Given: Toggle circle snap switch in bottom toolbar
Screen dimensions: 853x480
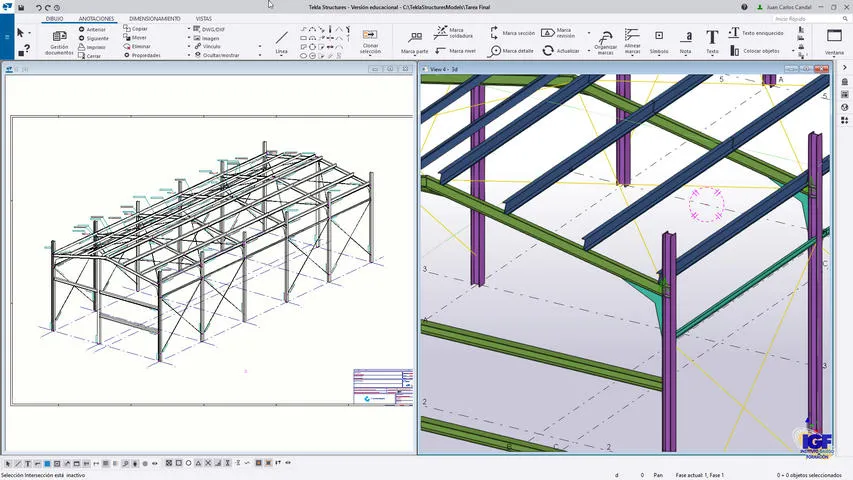Looking at the screenshot, I should [x=188, y=463].
